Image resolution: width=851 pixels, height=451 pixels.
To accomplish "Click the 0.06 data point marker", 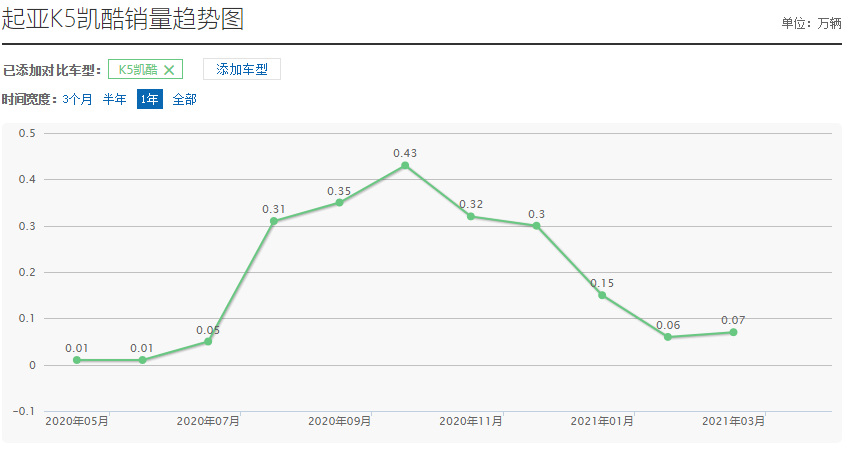I will point(668,337).
